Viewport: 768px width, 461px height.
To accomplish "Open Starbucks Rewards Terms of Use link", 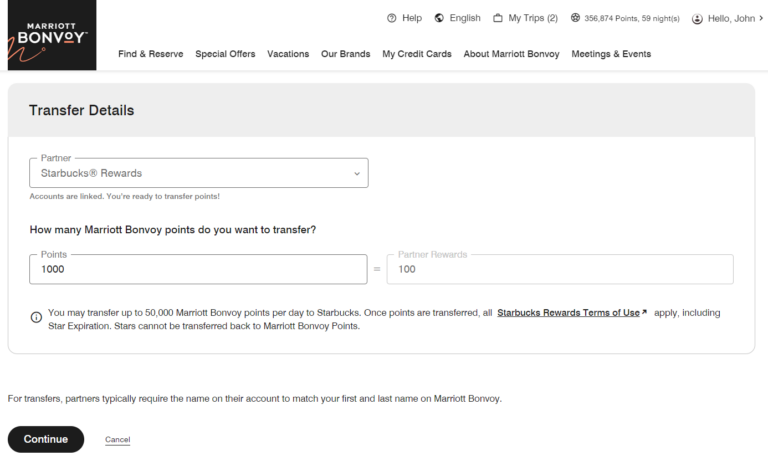I will (x=569, y=313).
